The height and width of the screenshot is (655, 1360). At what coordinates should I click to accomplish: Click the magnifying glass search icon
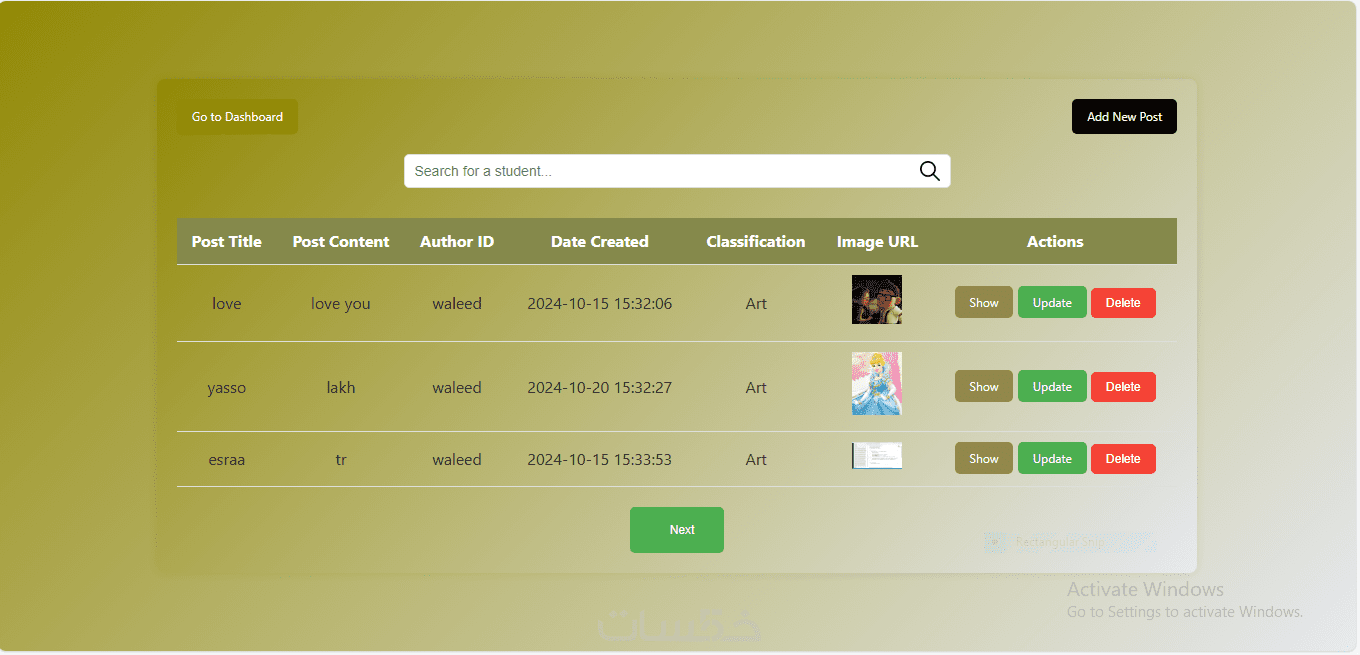pyautogui.click(x=930, y=171)
